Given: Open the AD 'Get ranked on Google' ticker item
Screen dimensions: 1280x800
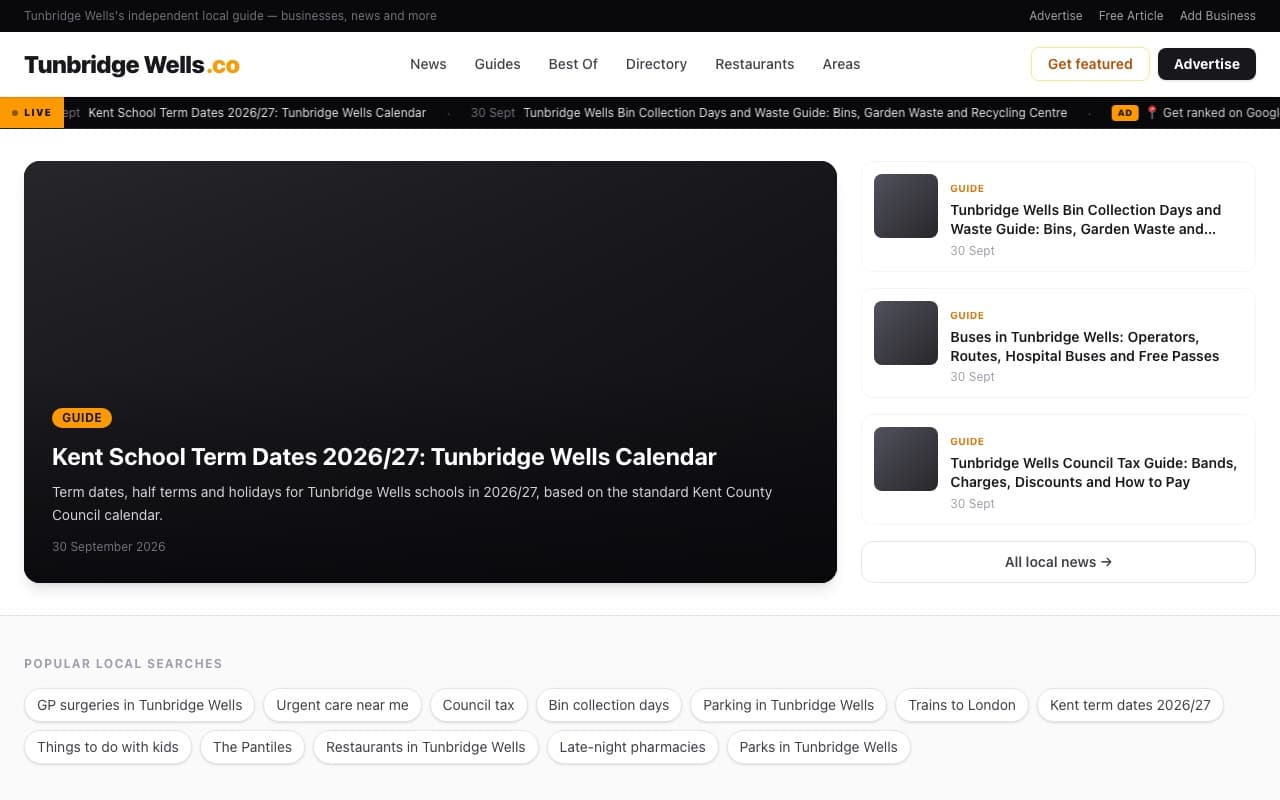Looking at the screenshot, I should click(x=1195, y=113).
